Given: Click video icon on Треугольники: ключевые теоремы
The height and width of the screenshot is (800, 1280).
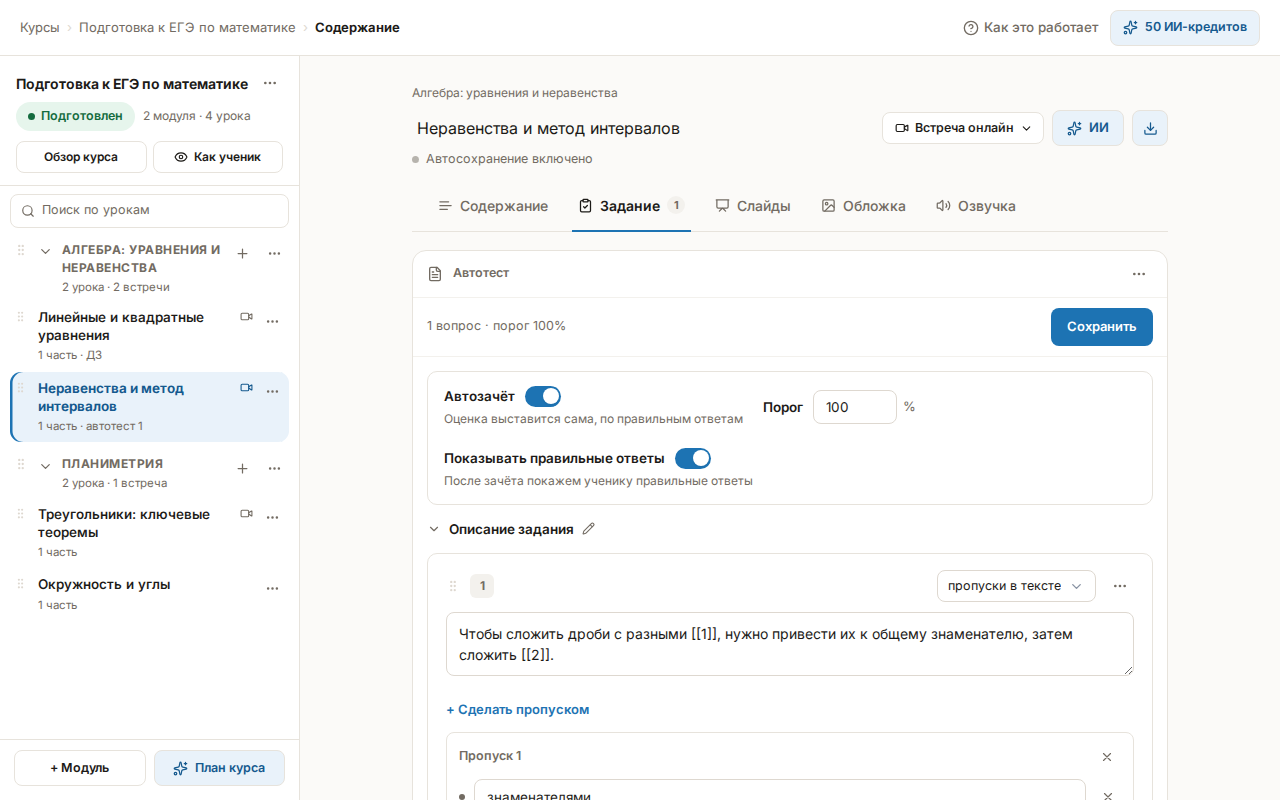Looking at the screenshot, I should coord(246,514).
